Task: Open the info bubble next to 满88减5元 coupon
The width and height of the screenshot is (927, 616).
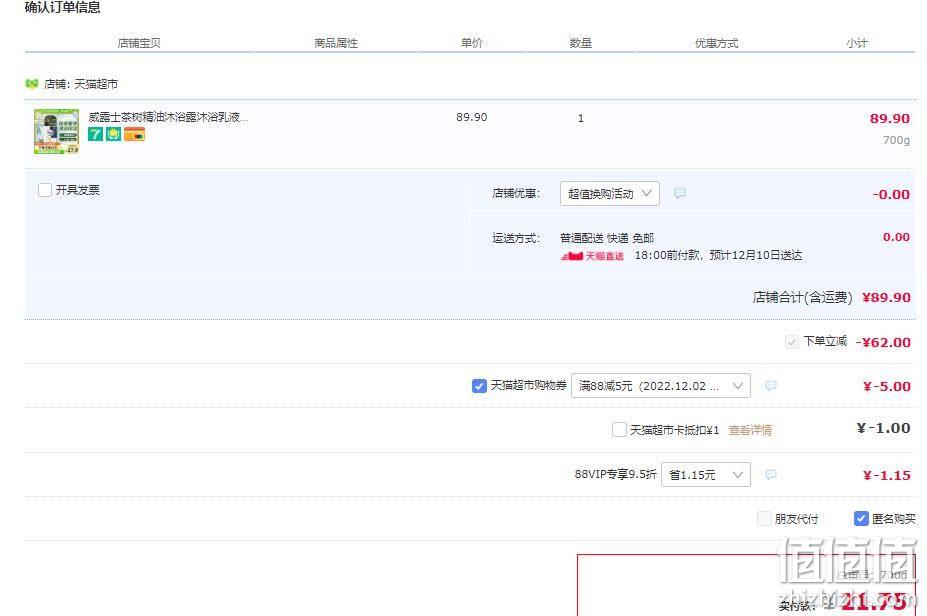Action: coord(770,385)
